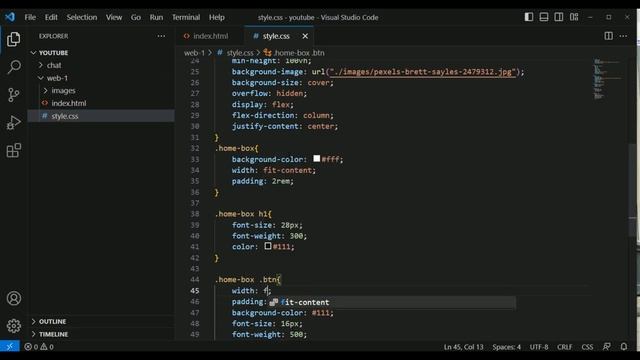This screenshot has width=640, height=360.
Task: Open the Go menu
Action: pyautogui.click(x=136, y=17)
